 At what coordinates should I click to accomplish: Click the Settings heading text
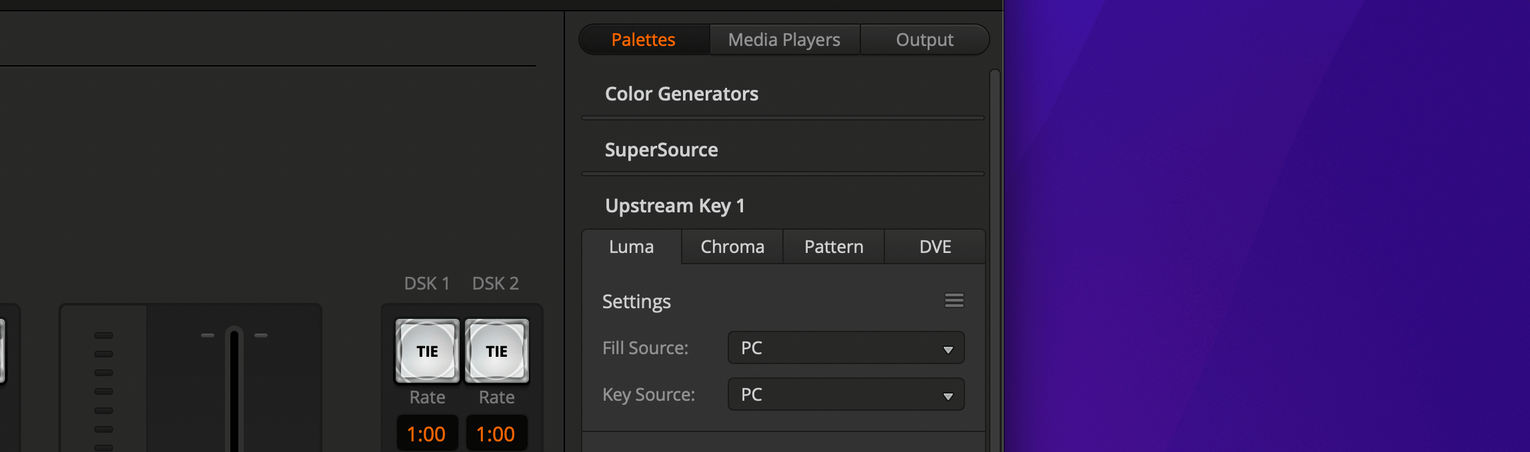(x=636, y=302)
